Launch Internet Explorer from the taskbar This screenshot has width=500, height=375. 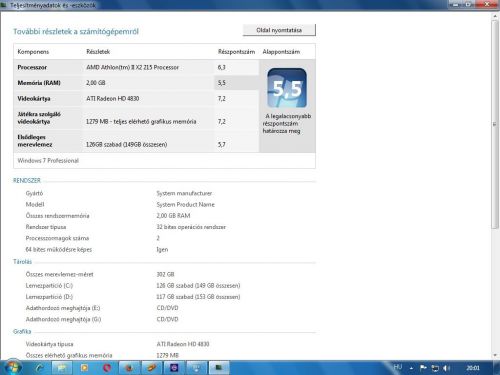(x=40, y=368)
